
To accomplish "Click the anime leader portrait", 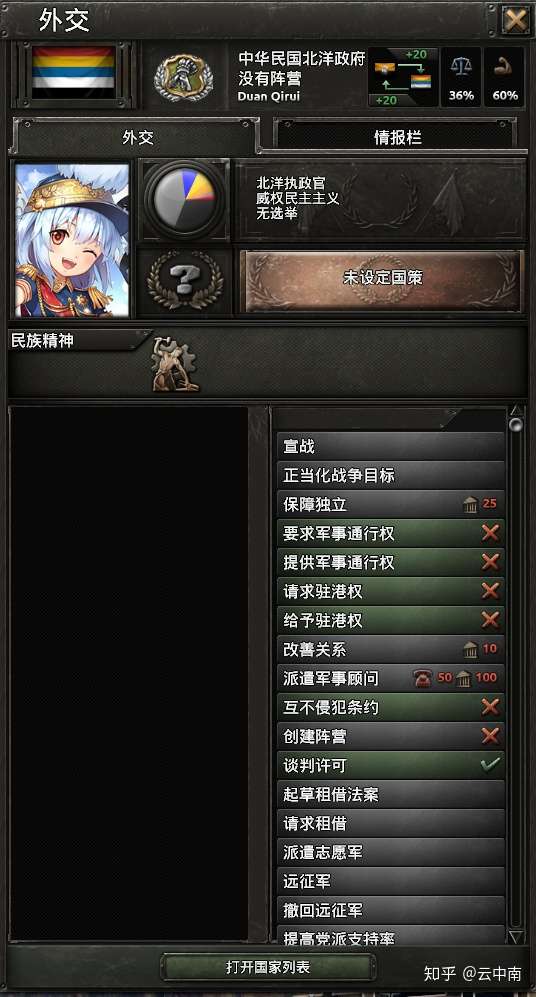I will pyautogui.click(x=72, y=240).
